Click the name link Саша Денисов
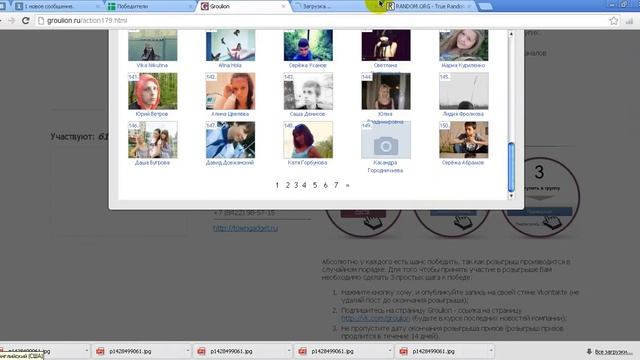The height and width of the screenshot is (360, 640). [x=307, y=114]
